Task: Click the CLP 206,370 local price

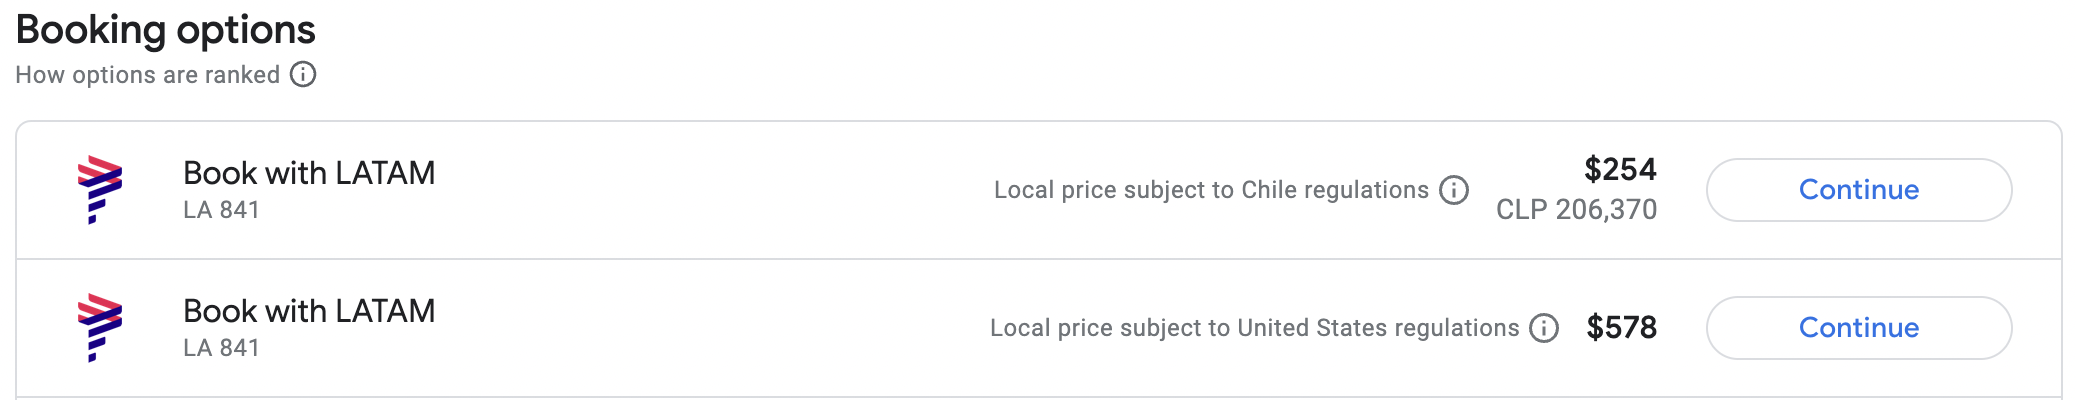Action: tap(1577, 209)
